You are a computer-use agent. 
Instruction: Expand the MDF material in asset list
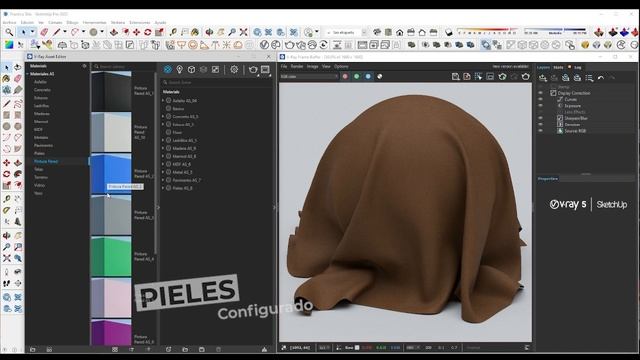pos(163,164)
